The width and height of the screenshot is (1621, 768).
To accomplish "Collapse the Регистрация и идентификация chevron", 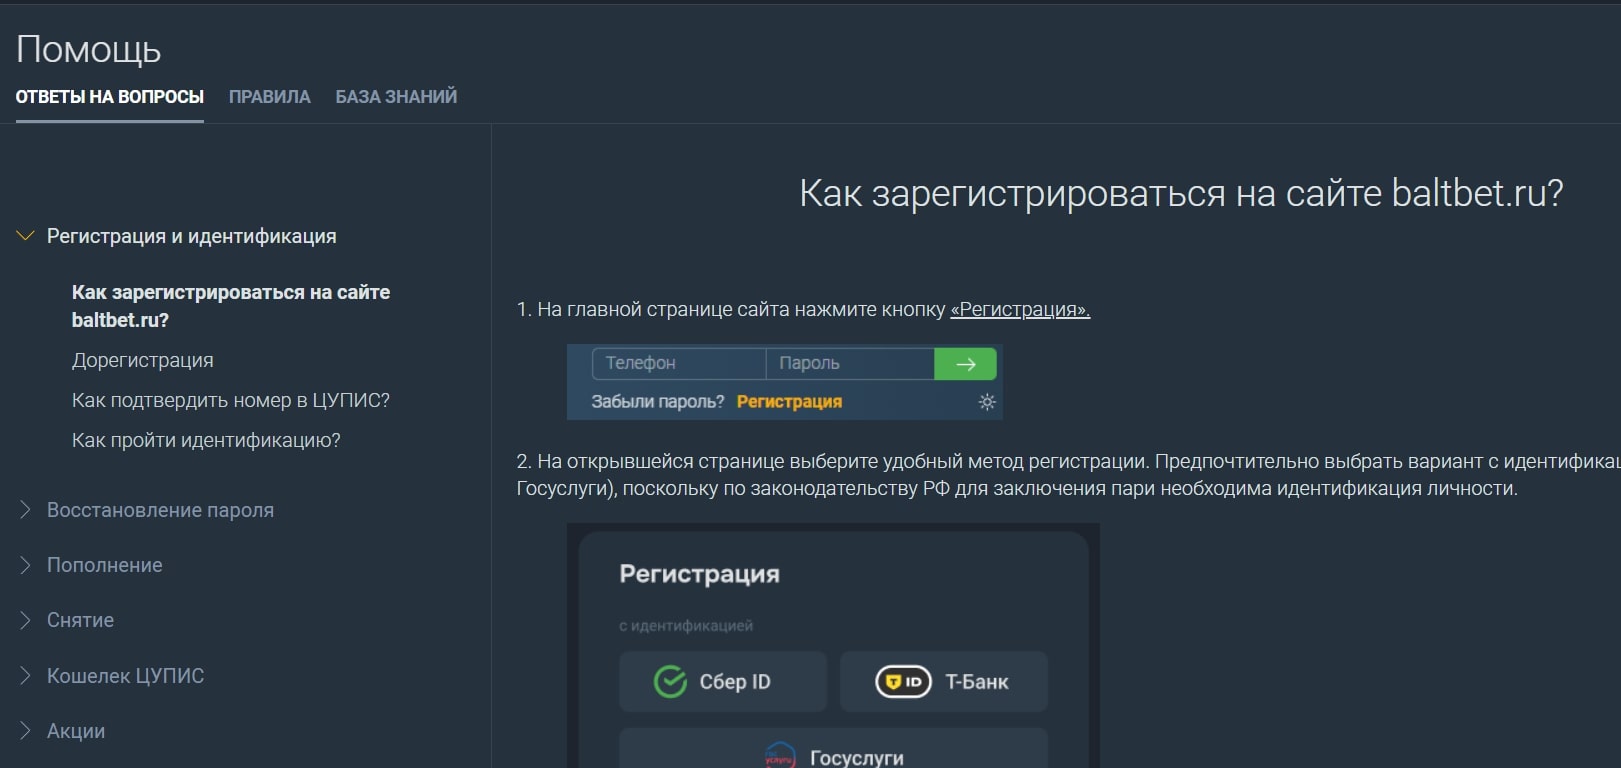I will 26,236.
